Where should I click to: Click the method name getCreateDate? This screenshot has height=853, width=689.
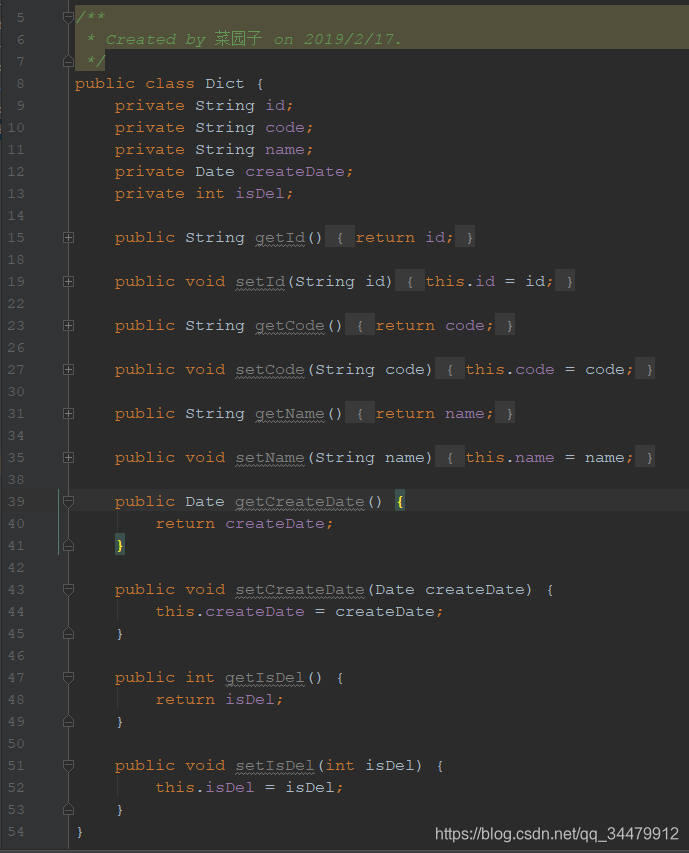300,502
